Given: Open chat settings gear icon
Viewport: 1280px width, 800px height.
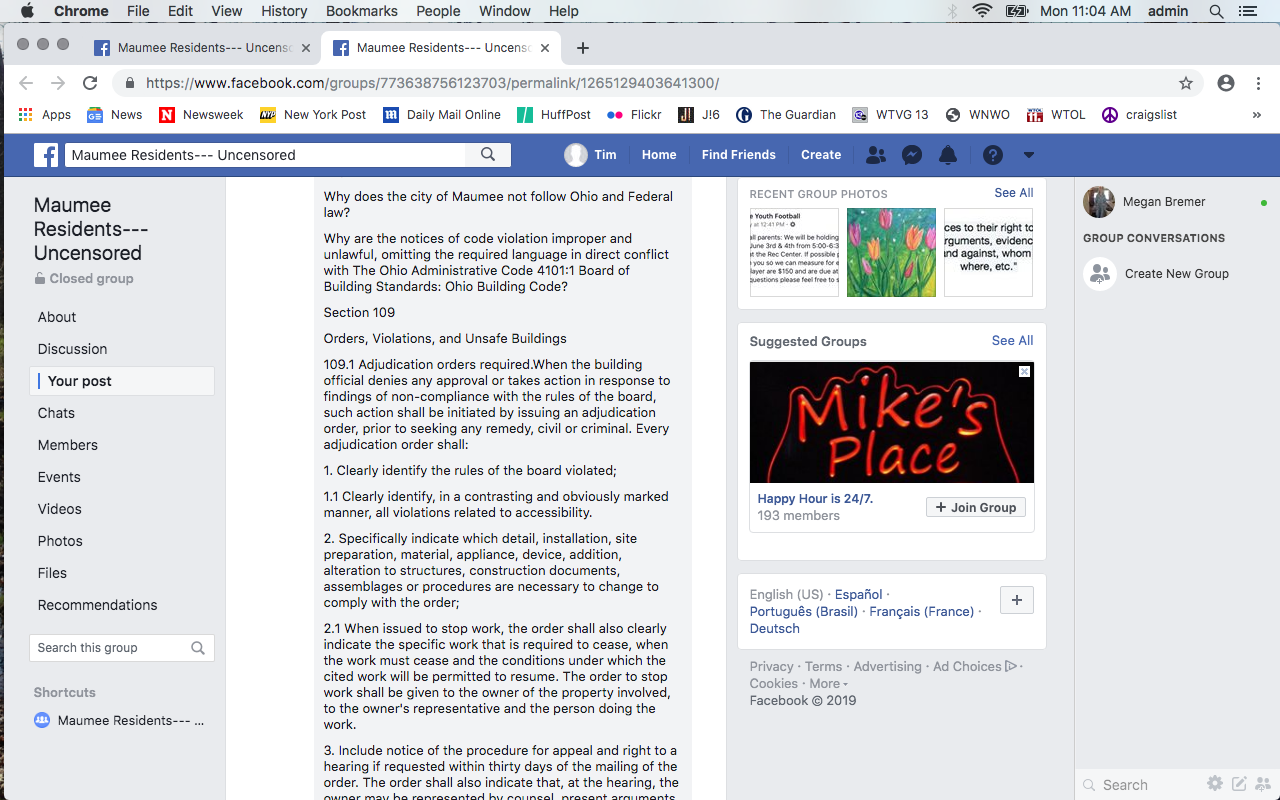Looking at the screenshot, I should pos(1214,784).
